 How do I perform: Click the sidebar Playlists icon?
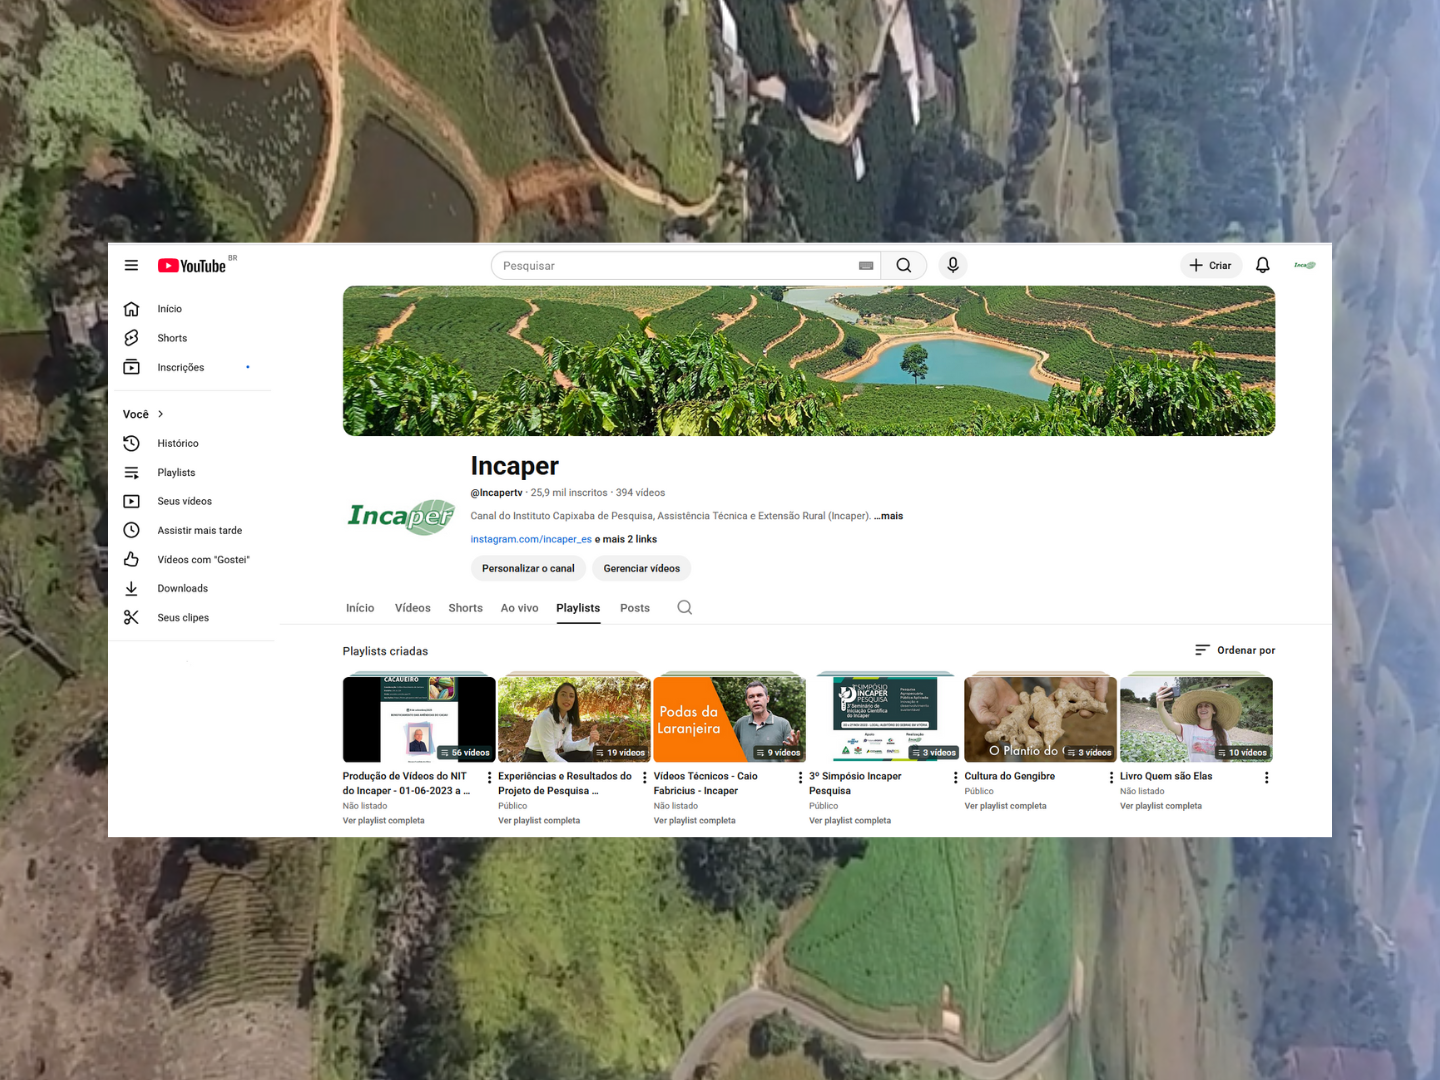click(x=131, y=472)
